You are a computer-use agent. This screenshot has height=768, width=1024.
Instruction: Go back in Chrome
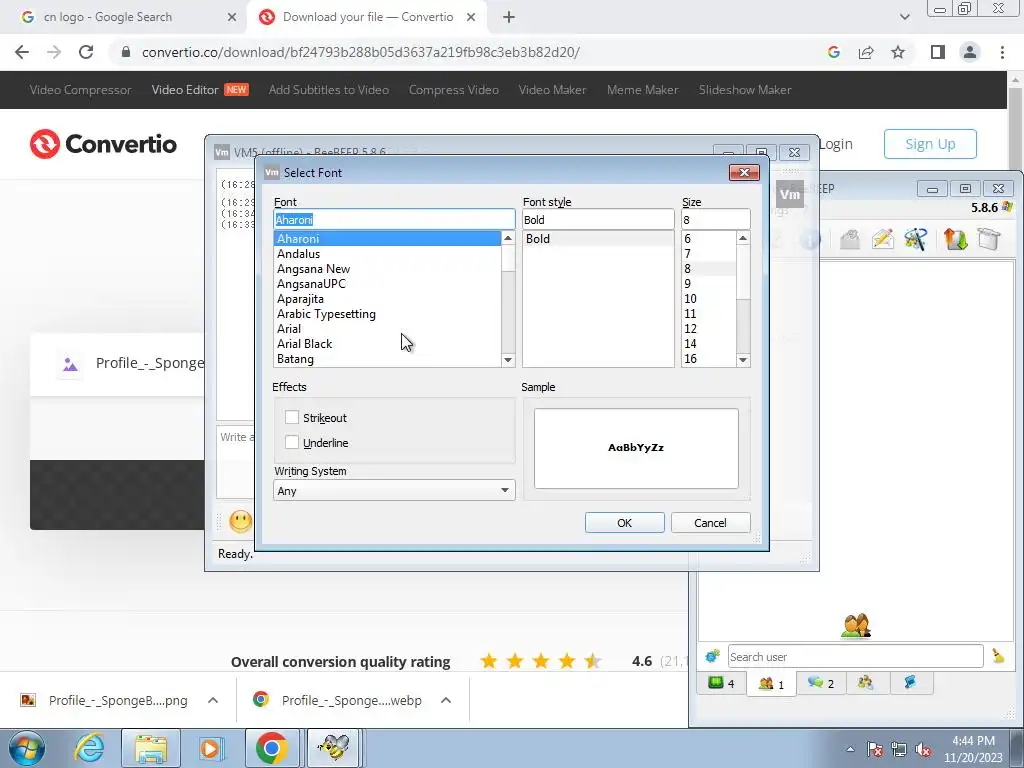[22, 52]
